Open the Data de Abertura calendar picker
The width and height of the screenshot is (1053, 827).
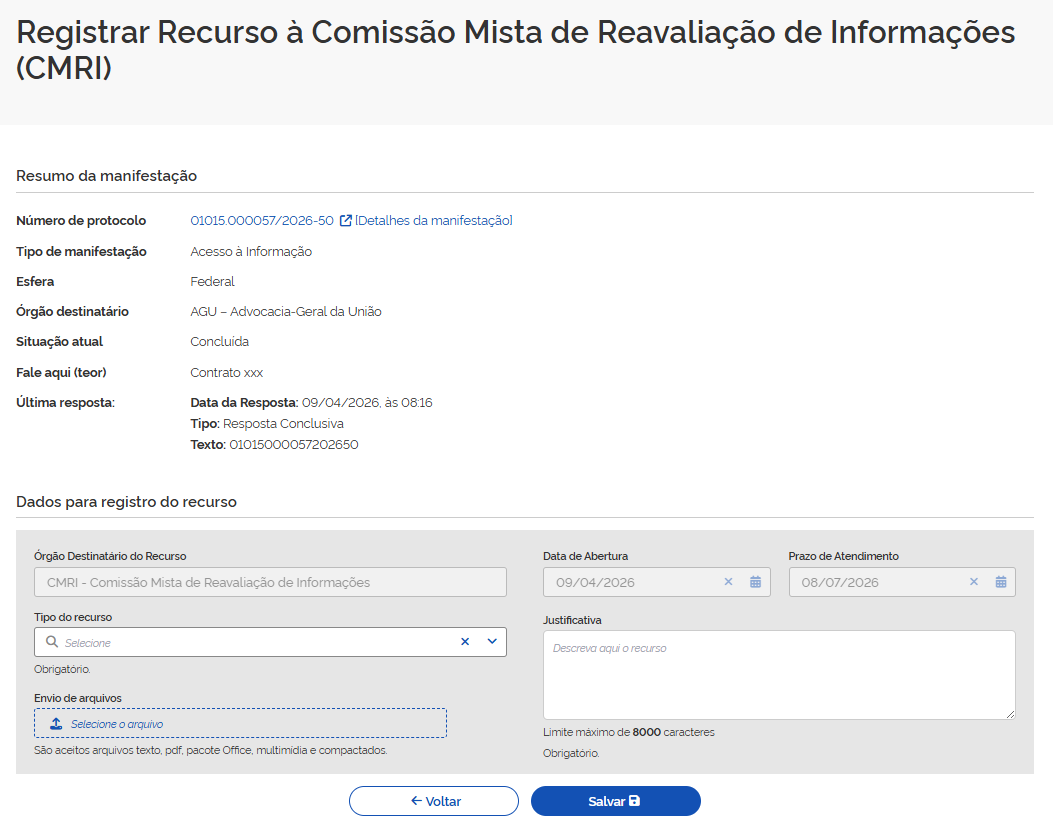pyautogui.click(x=756, y=582)
